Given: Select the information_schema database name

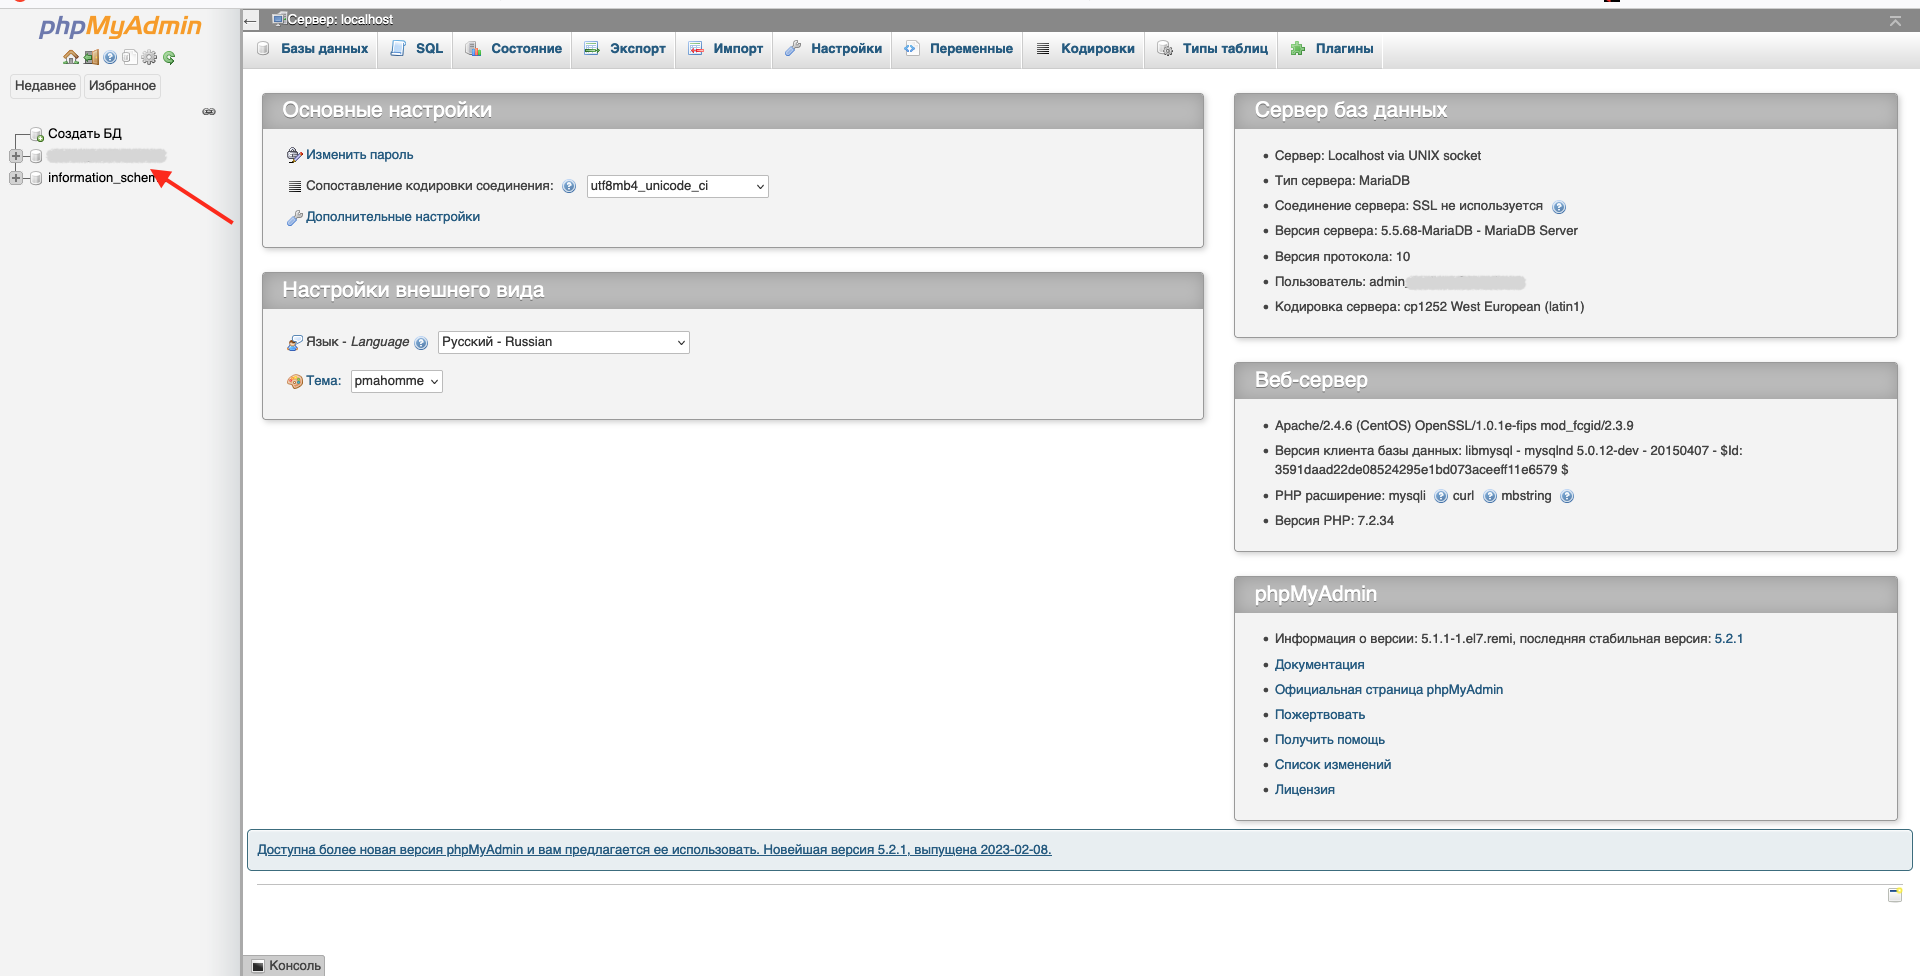Looking at the screenshot, I should [102, 178].
